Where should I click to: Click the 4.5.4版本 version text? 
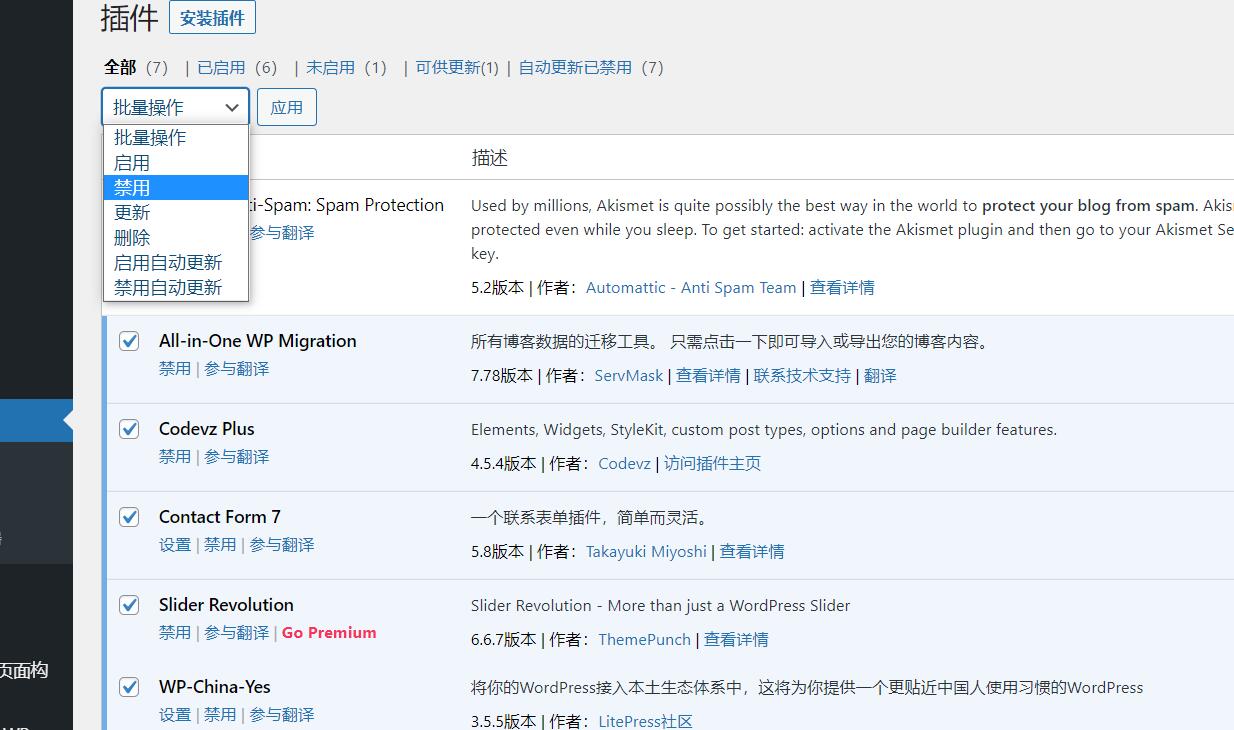pyautogui.click(x=504, y=464)
